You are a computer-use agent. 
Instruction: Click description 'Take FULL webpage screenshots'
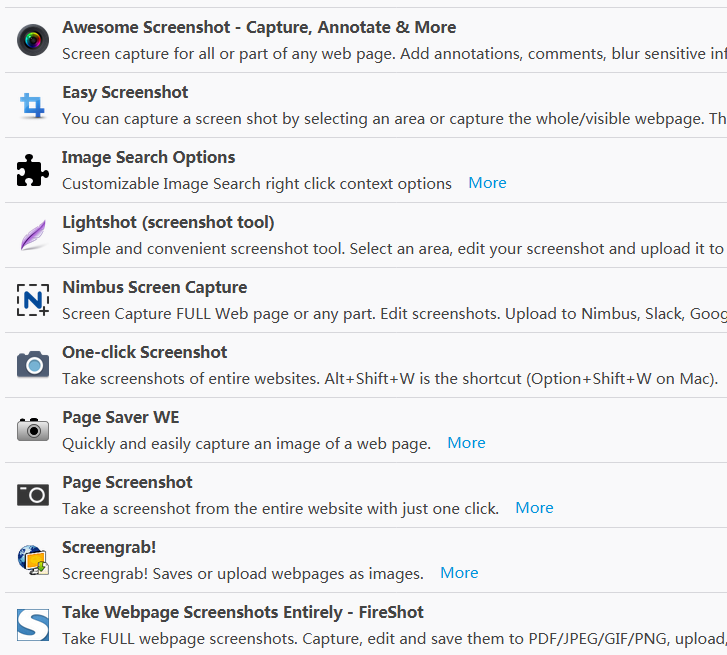pyautogui.click(x=395, y=639)
